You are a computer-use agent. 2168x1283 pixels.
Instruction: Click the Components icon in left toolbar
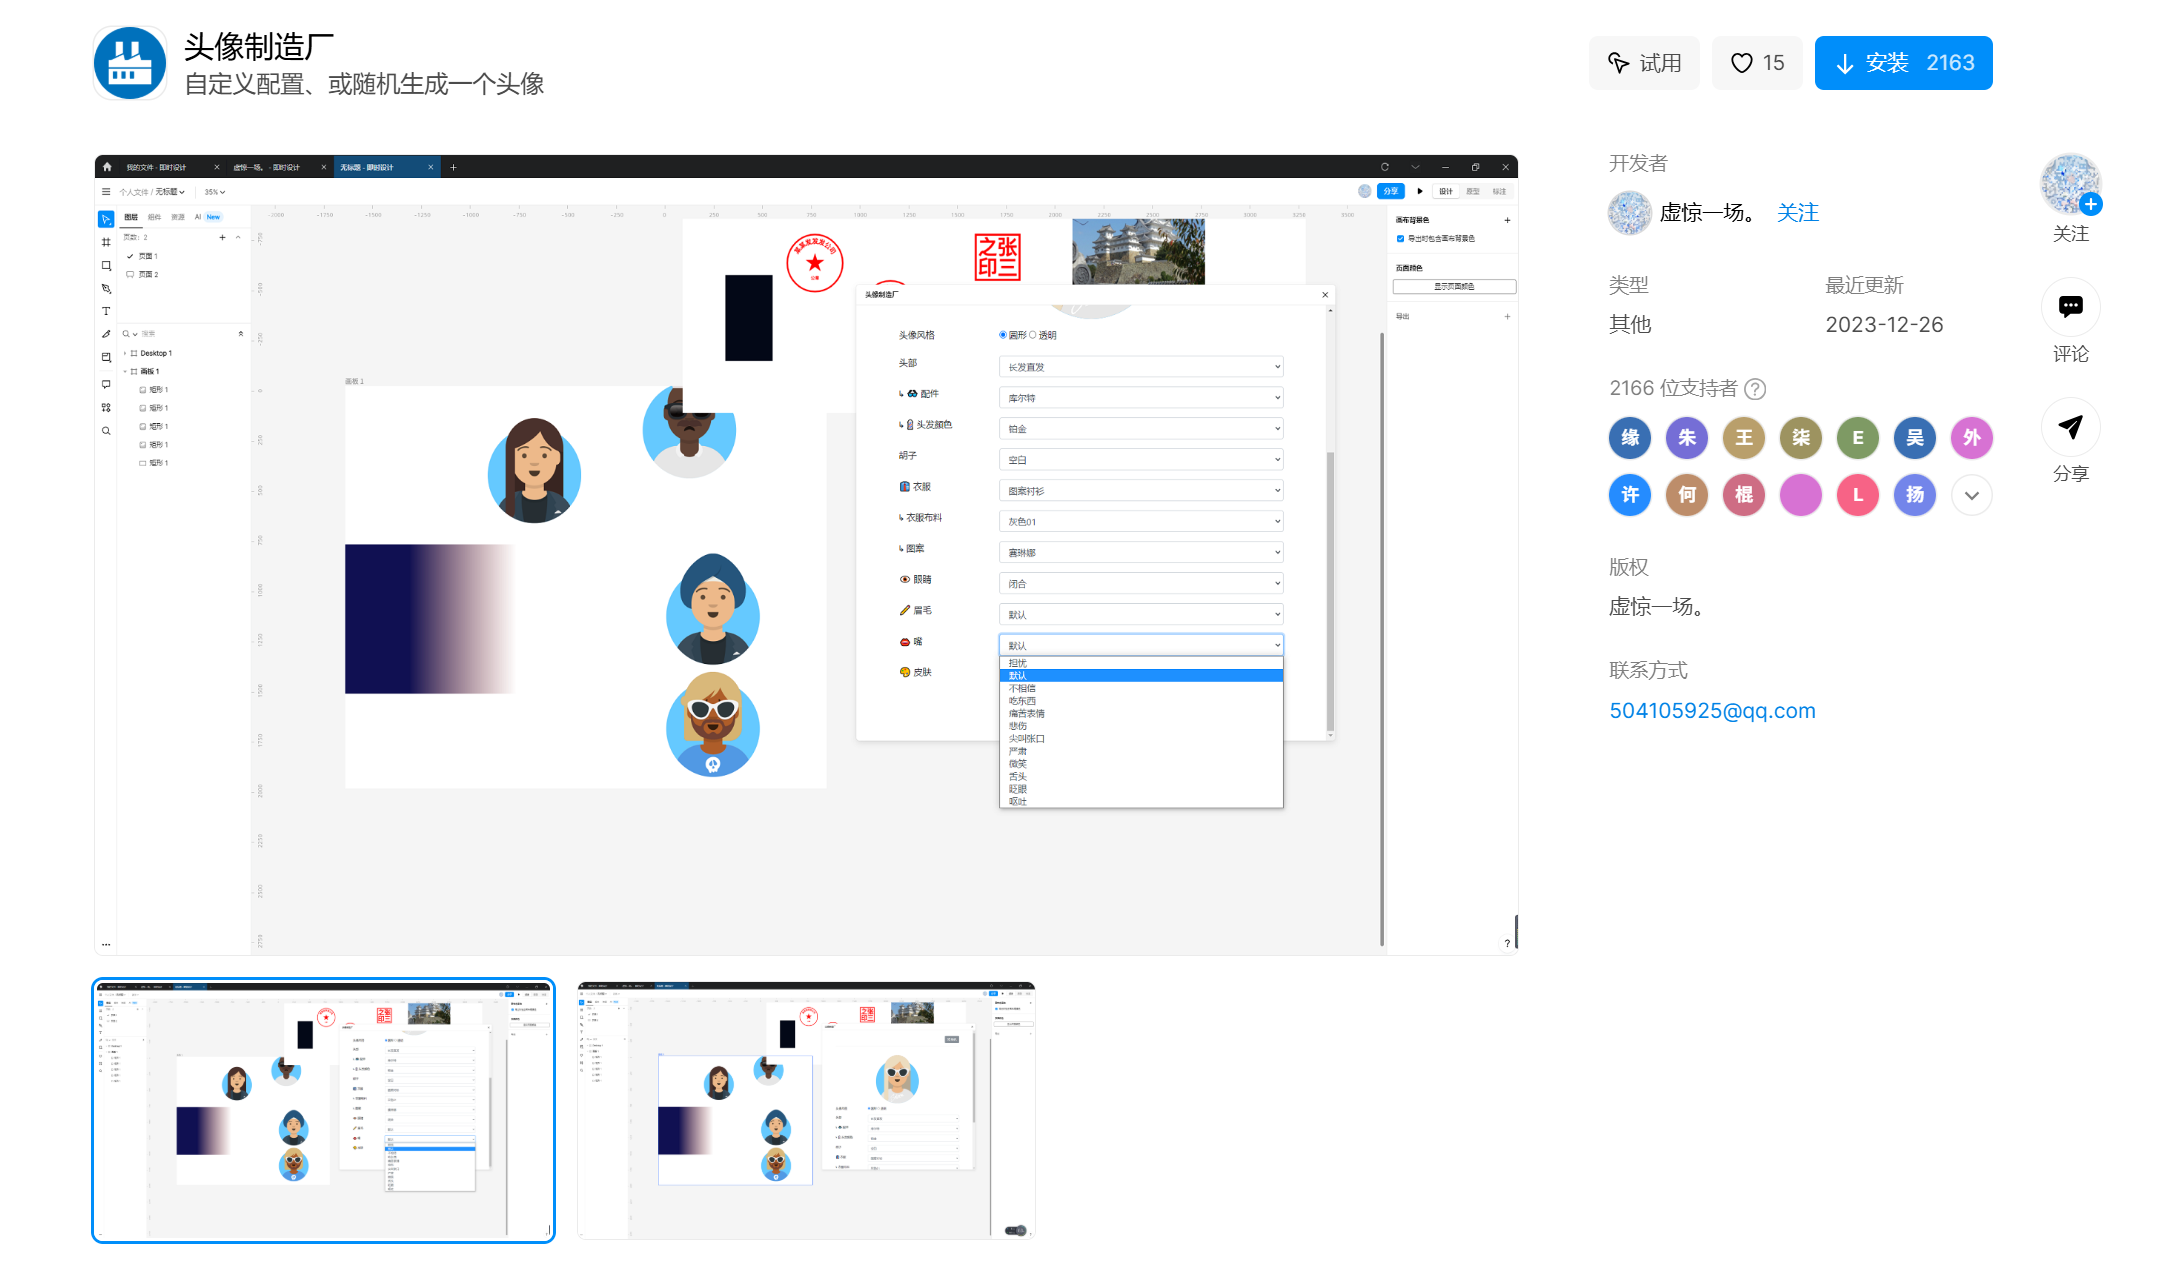click(x=106, y=407)
